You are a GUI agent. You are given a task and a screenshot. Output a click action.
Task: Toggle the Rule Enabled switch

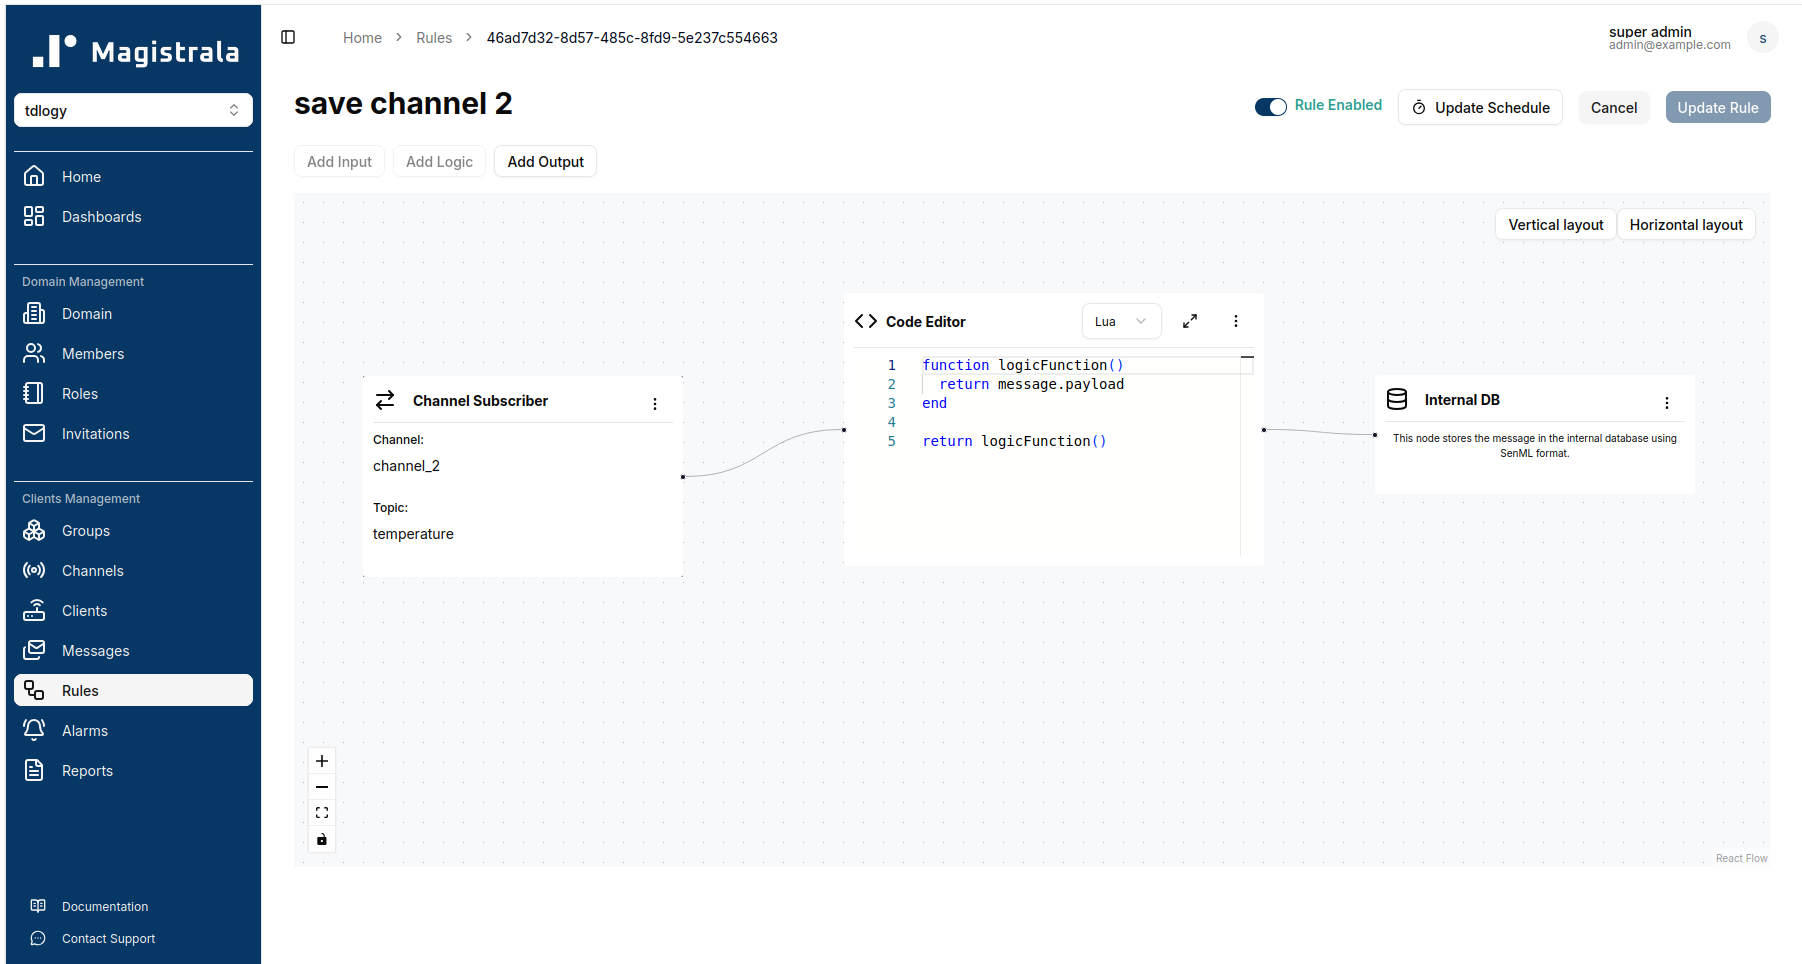pos(1271,107)
